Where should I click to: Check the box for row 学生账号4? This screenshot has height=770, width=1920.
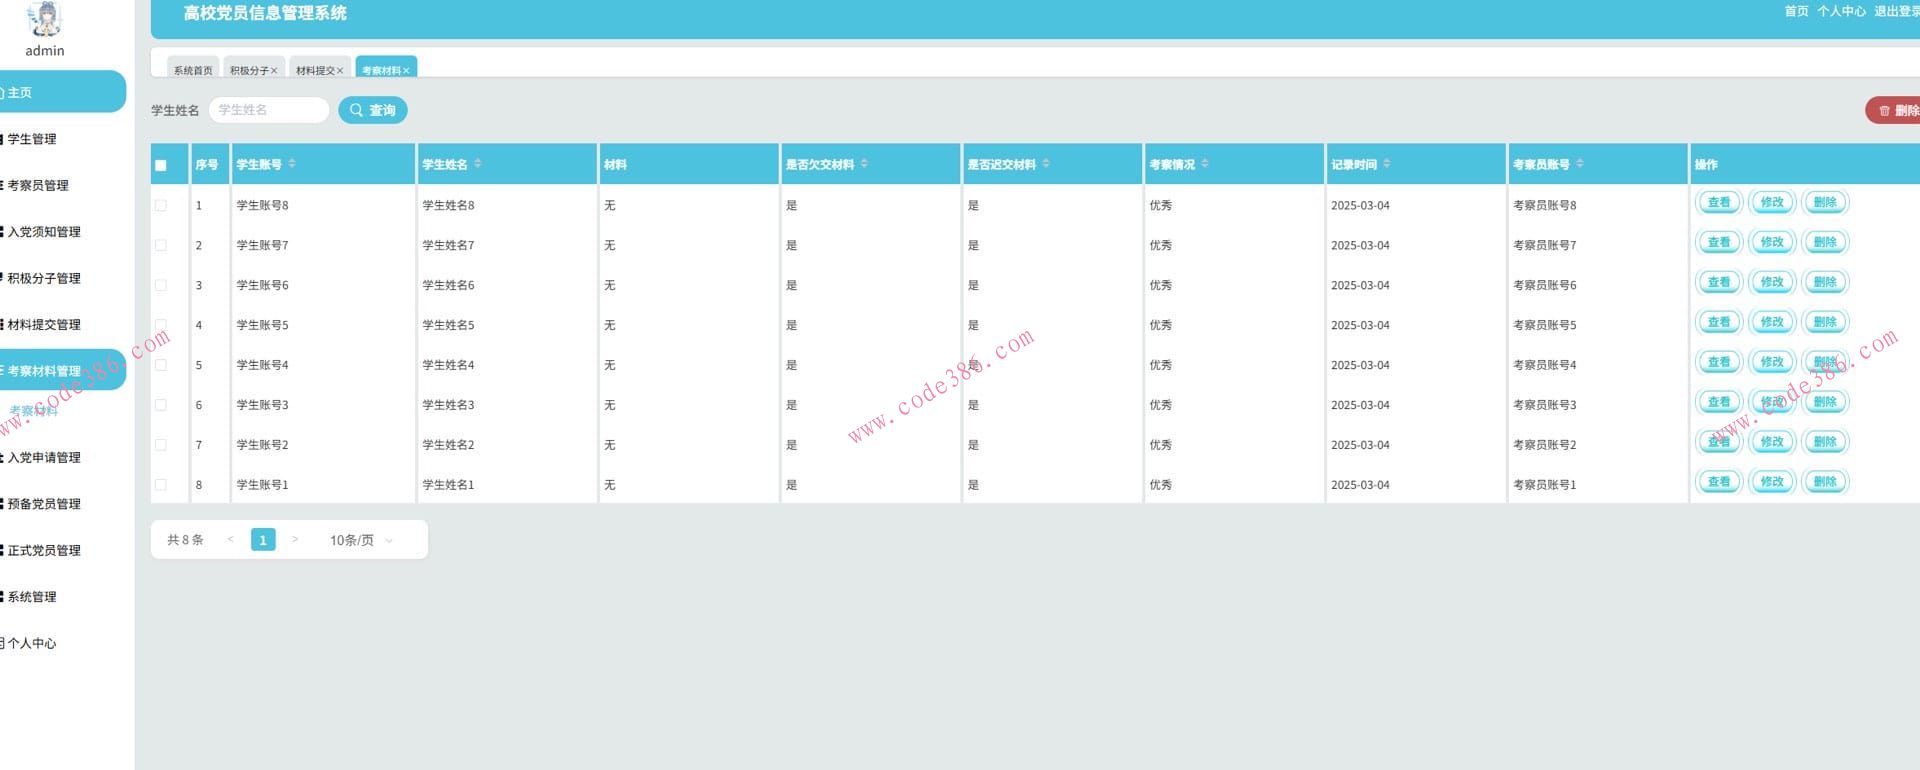pos(161,365)
